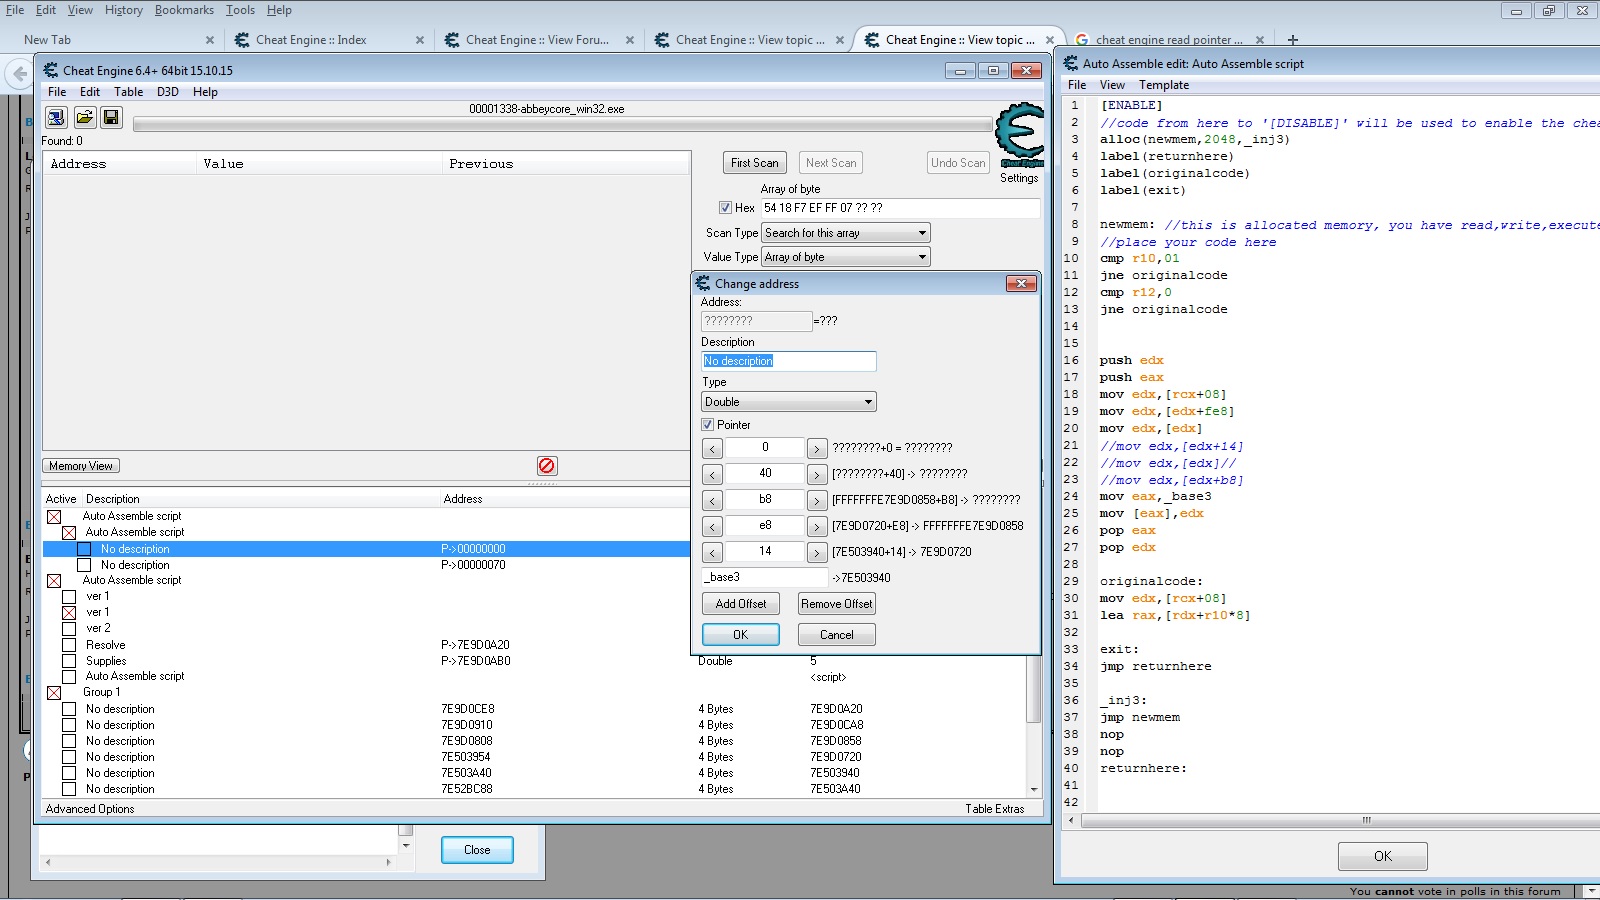The height and width of the screenshot is (900, 1600).
Task: Decrease offset 40 with its left arrow
Action: (712, 474)
